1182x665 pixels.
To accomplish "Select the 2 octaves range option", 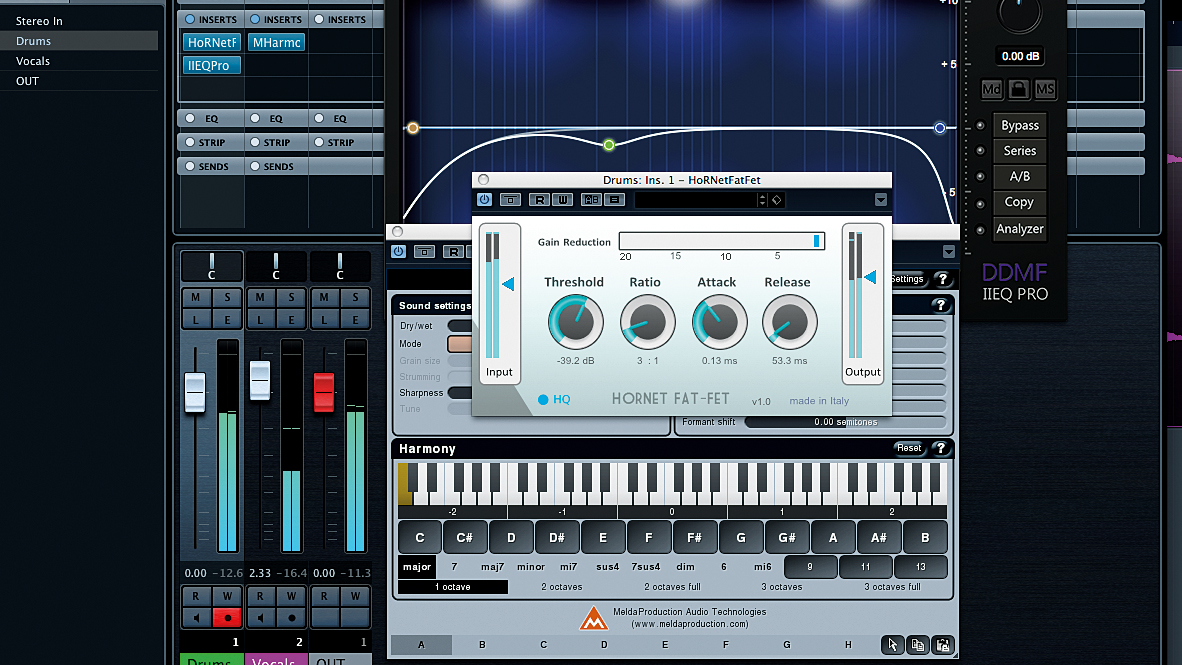I will click(562, 587).
